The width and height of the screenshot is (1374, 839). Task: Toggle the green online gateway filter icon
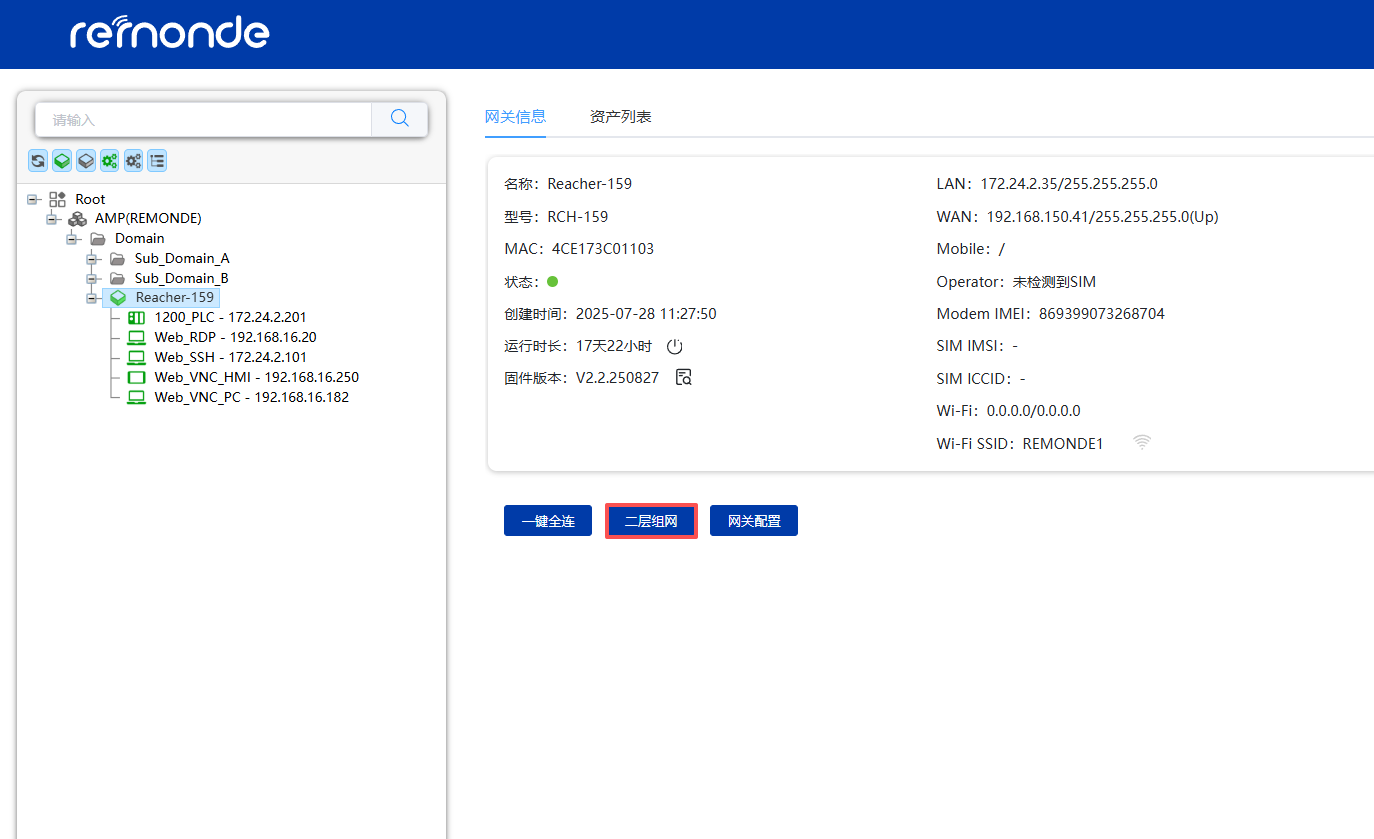62,160
